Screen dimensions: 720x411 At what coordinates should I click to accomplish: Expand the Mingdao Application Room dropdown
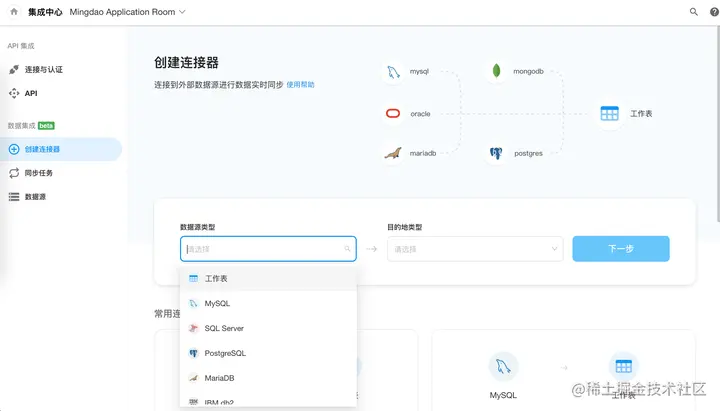(128, 12)
